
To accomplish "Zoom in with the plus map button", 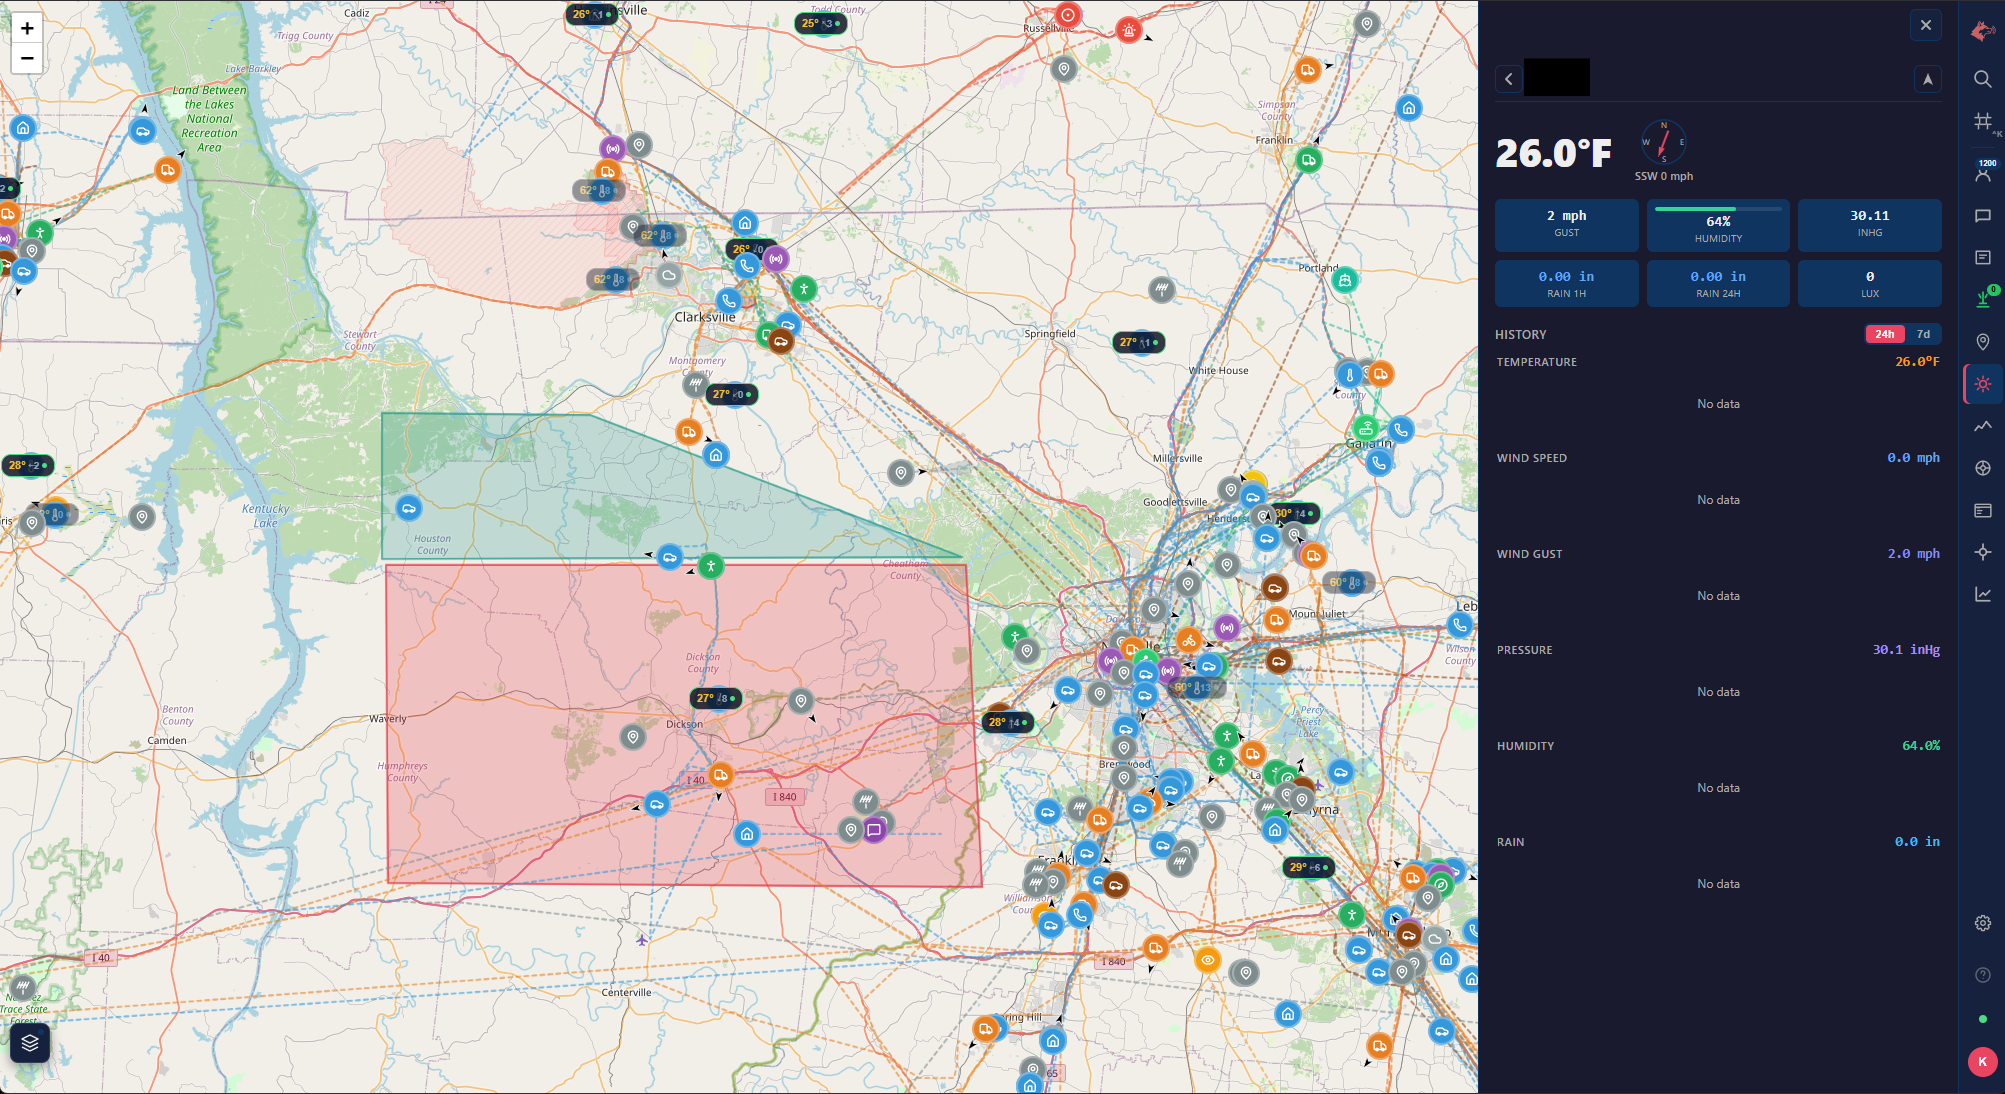I will [26, 28].
